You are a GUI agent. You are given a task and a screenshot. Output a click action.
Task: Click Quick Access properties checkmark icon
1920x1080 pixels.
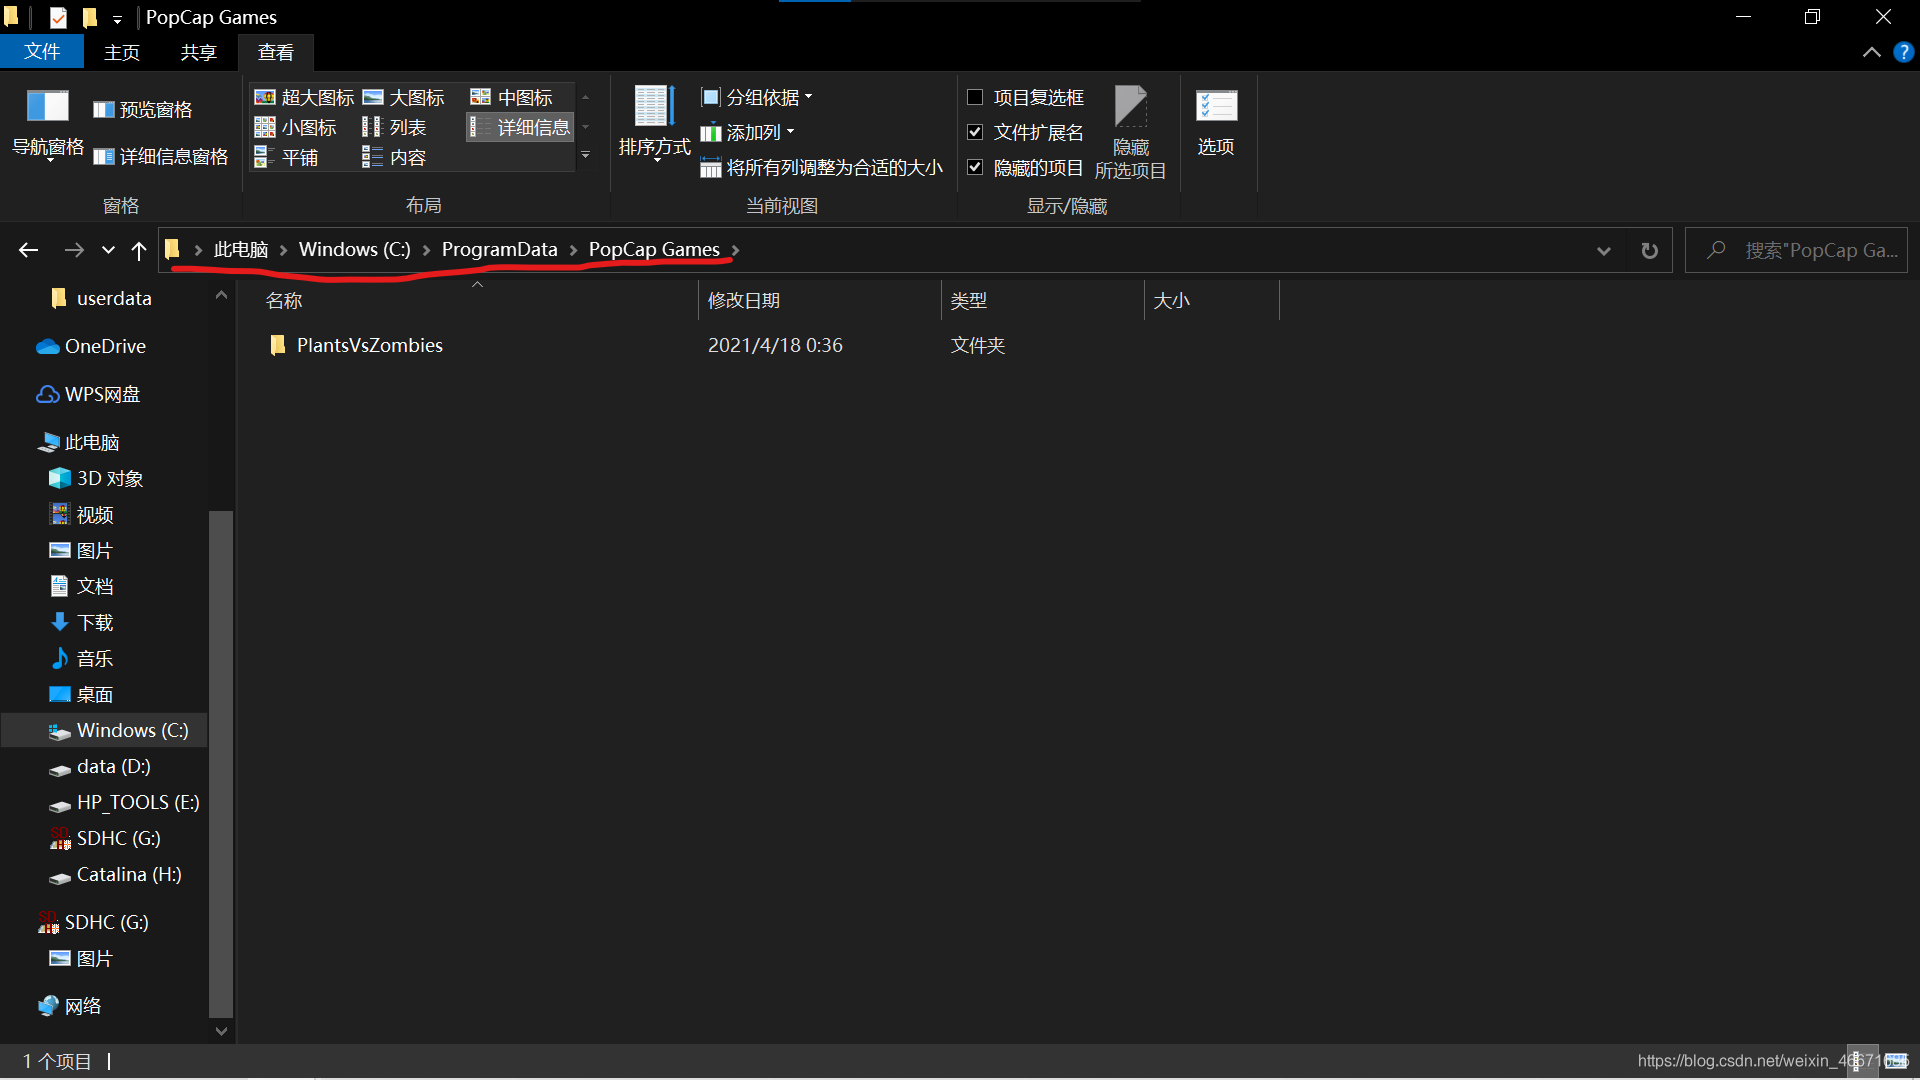coord(58,18)
